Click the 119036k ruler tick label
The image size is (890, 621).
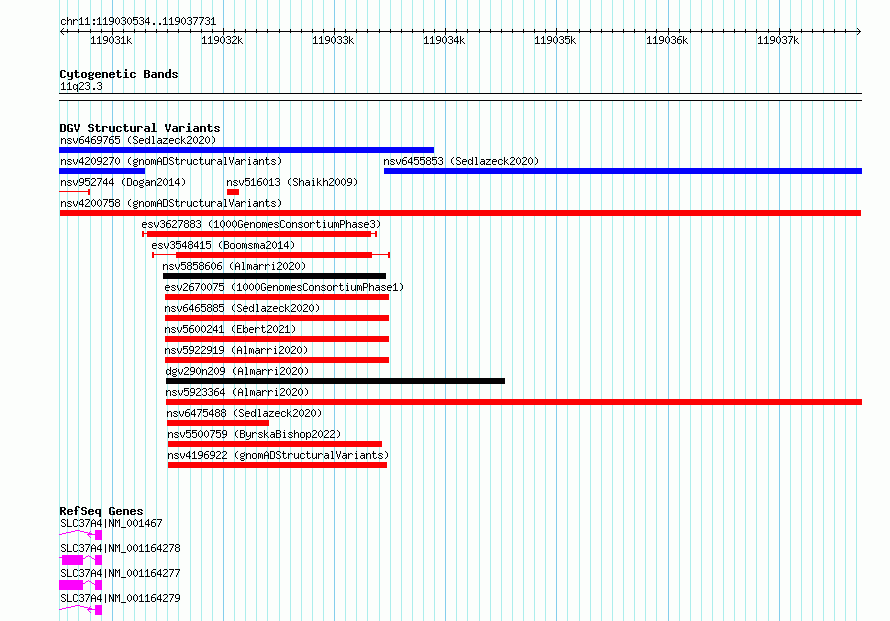pos(668,40)
